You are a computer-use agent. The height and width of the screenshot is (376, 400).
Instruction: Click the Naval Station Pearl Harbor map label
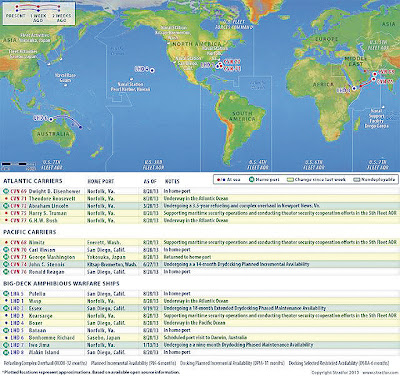[x=130, y=87]
